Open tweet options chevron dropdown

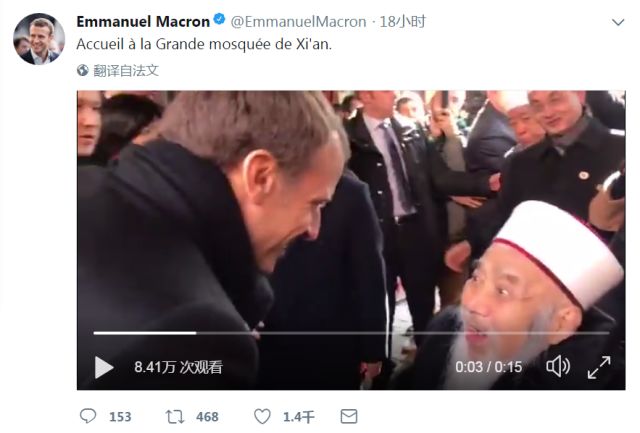pyautogui.click(x=618, y=22)
